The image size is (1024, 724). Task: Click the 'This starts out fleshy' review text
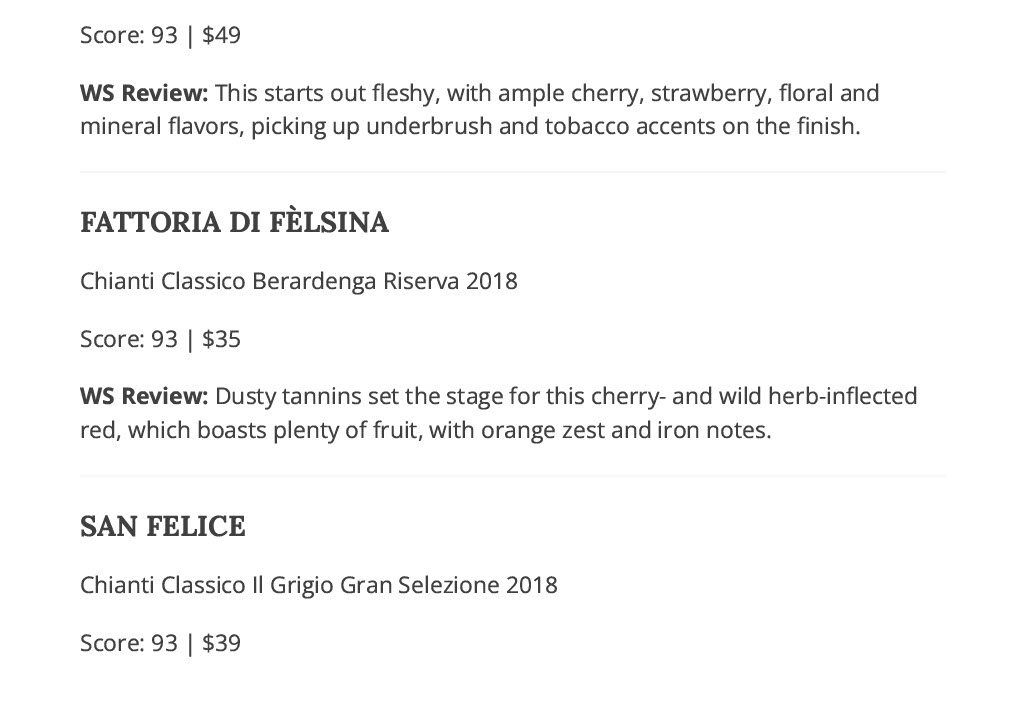(479, 109)
